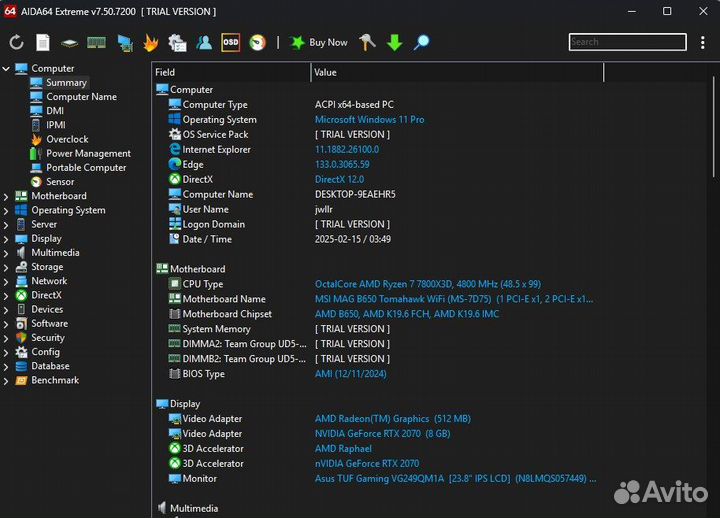The image size is (720, 518).
Task: Click the green download arrow icon
Action: click(394, 42)
